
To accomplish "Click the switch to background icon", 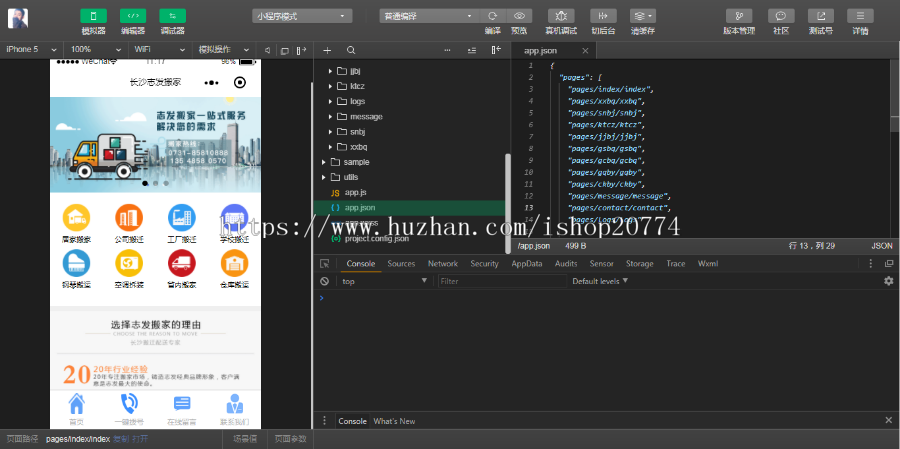I will 603,16.
